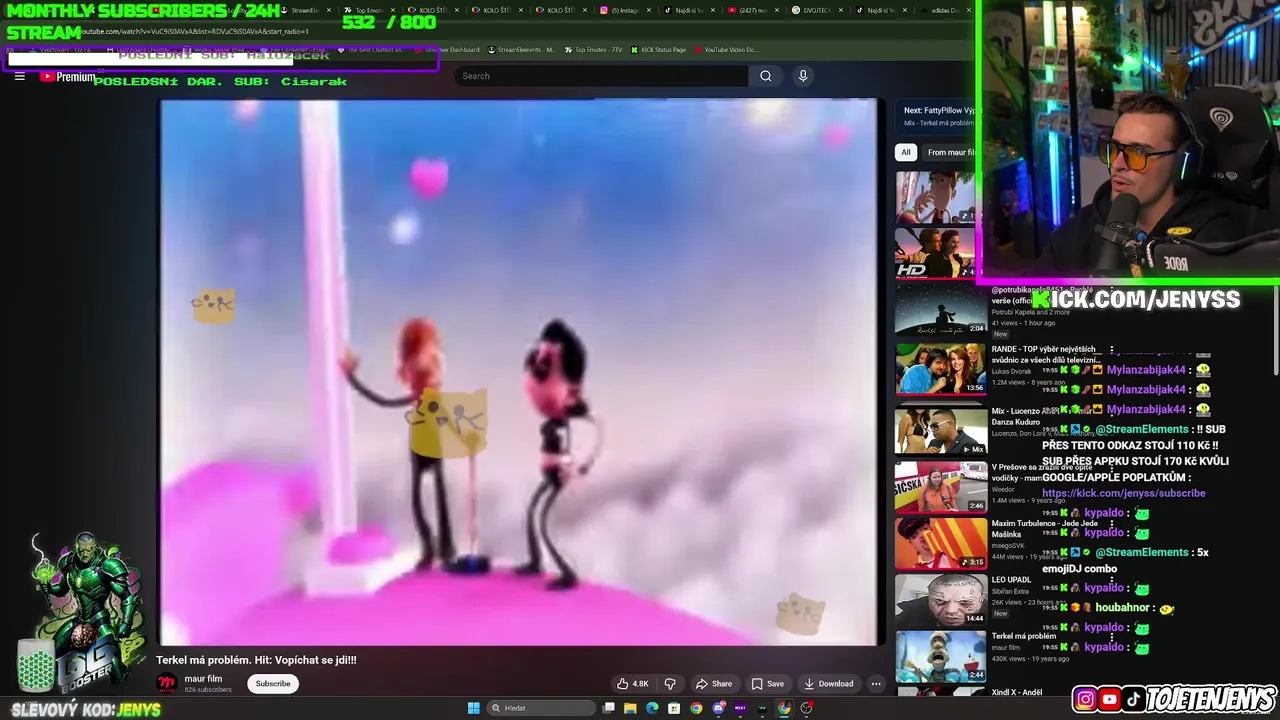1280x720 pixels.
Task: Open the LEO UPADL video thumbnail
Action: coord(940,599)
